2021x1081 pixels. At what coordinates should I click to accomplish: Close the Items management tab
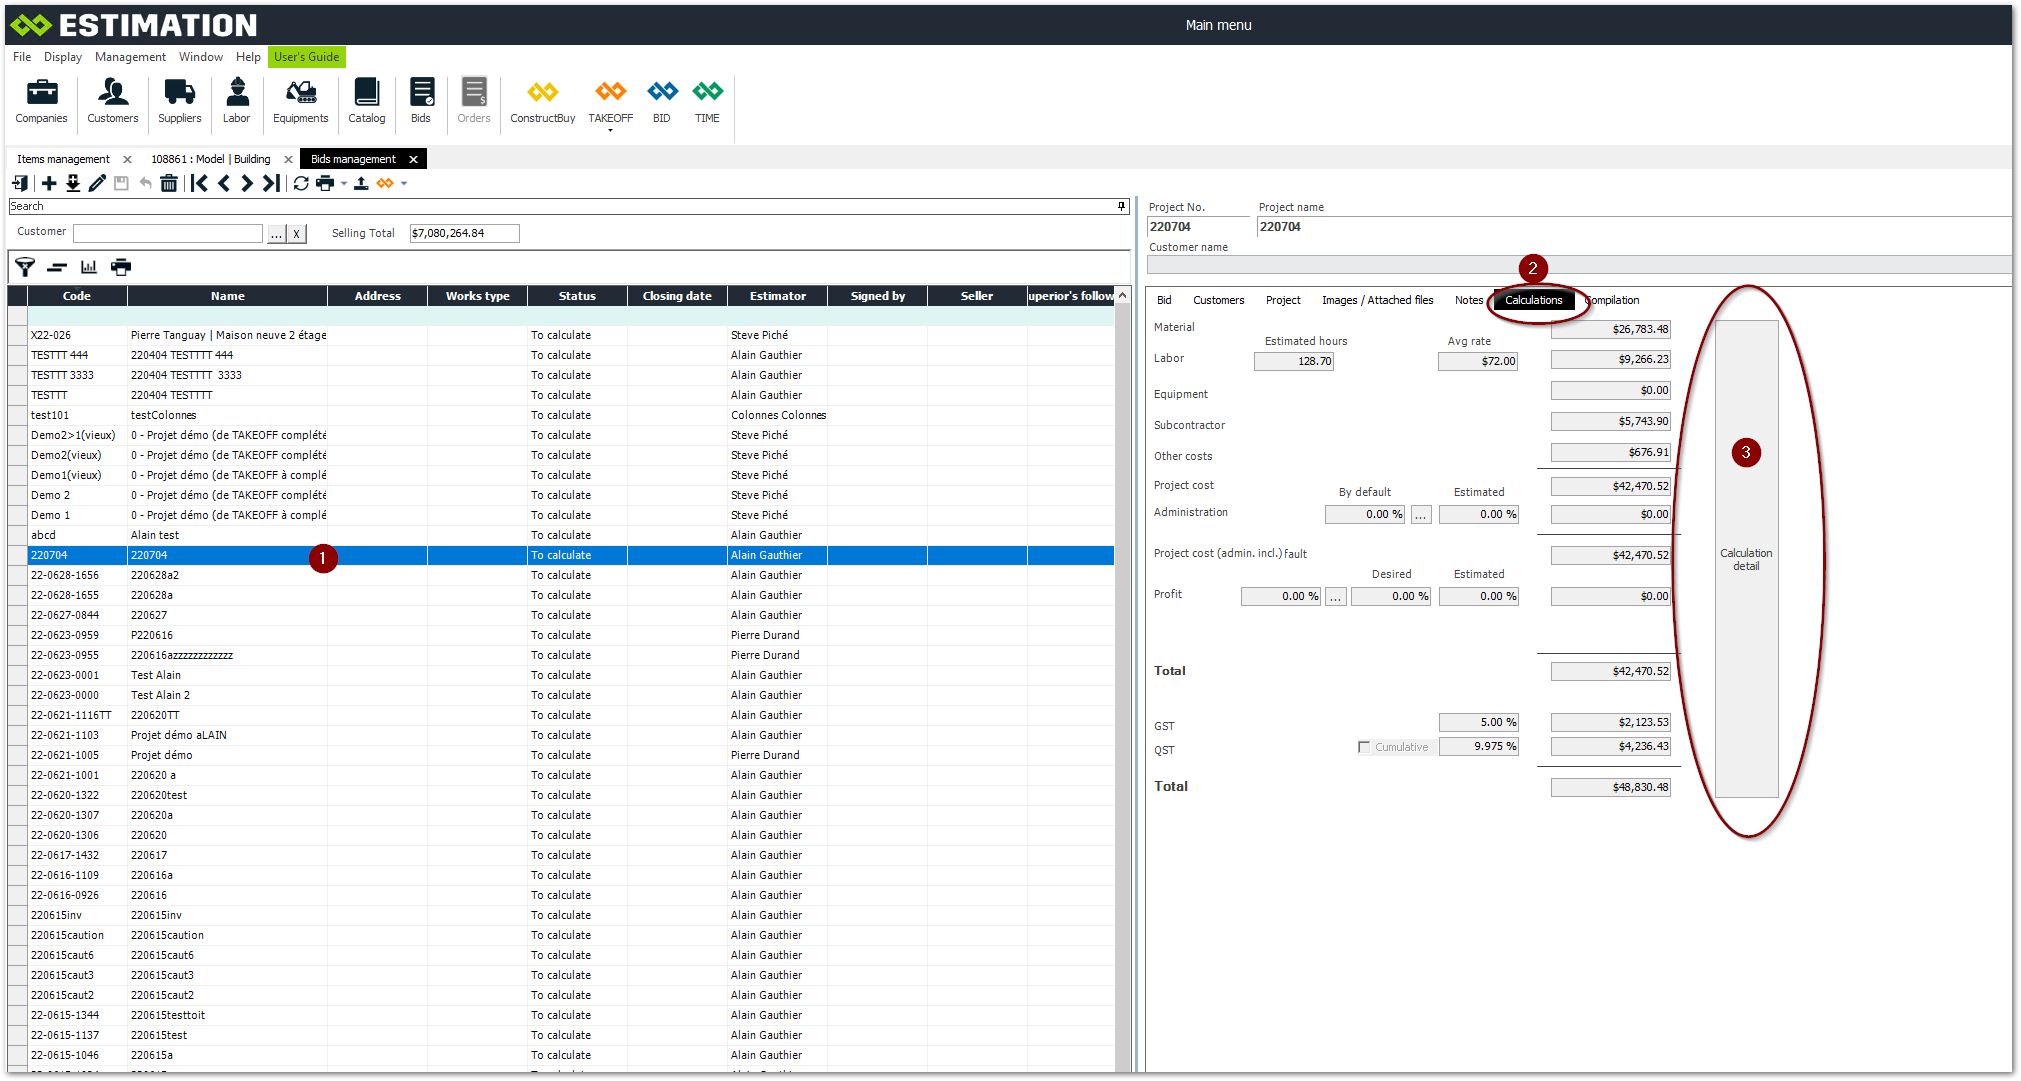click(x=127, y=159)
